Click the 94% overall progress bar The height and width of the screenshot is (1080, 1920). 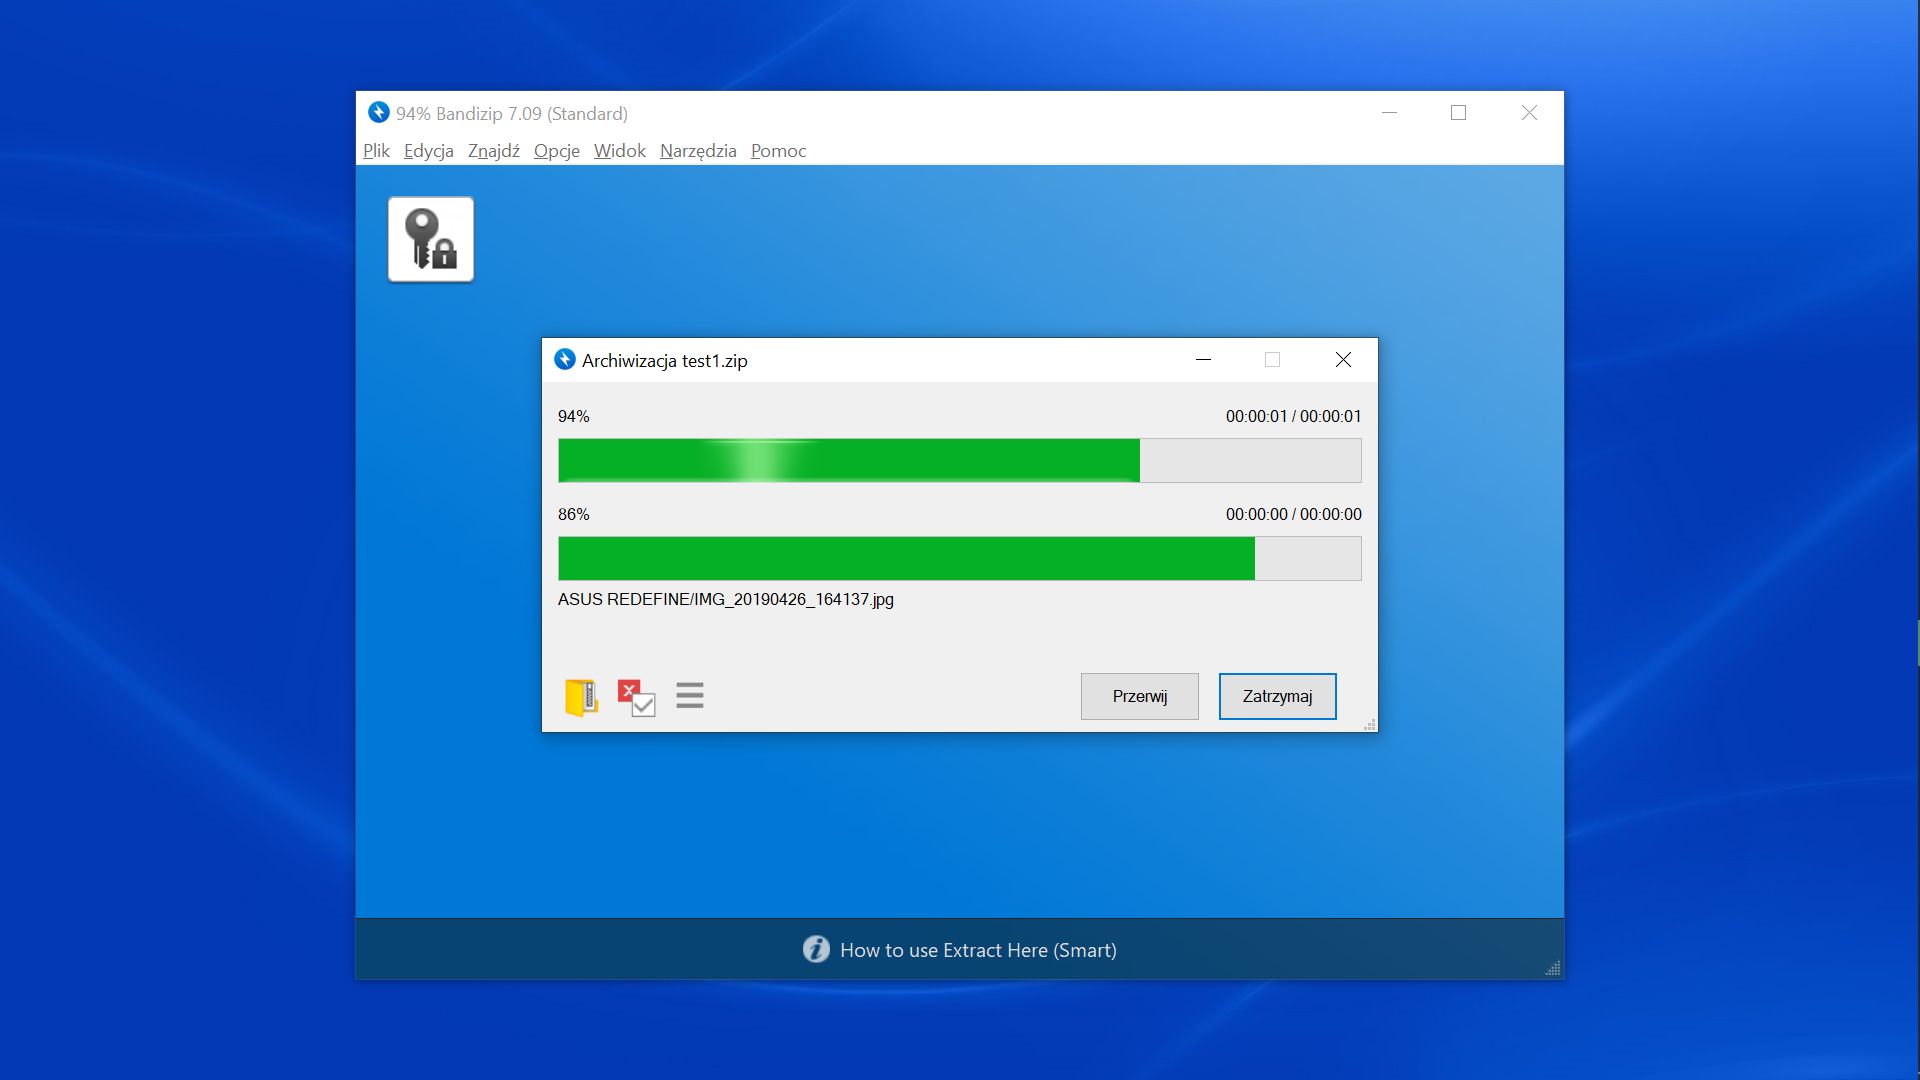(x=959, y=461)
